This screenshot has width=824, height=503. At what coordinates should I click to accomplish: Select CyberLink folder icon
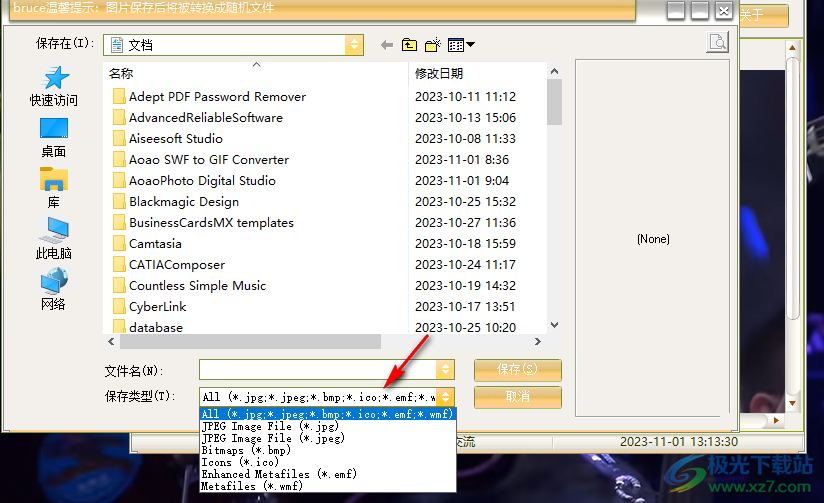(x=119, y=307)
